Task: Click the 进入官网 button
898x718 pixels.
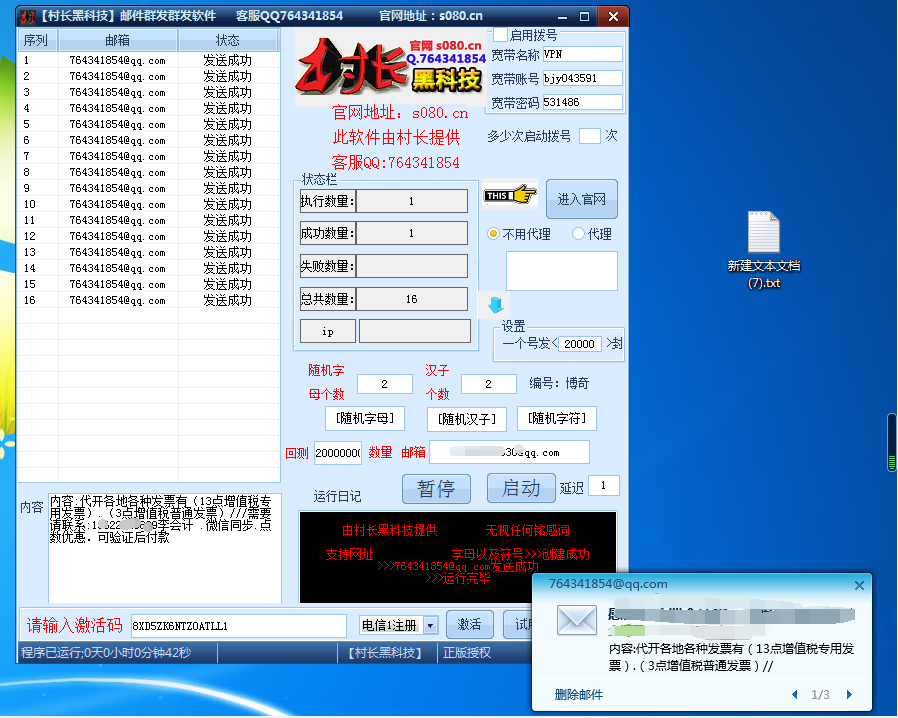Action: [x=581, y=198]
